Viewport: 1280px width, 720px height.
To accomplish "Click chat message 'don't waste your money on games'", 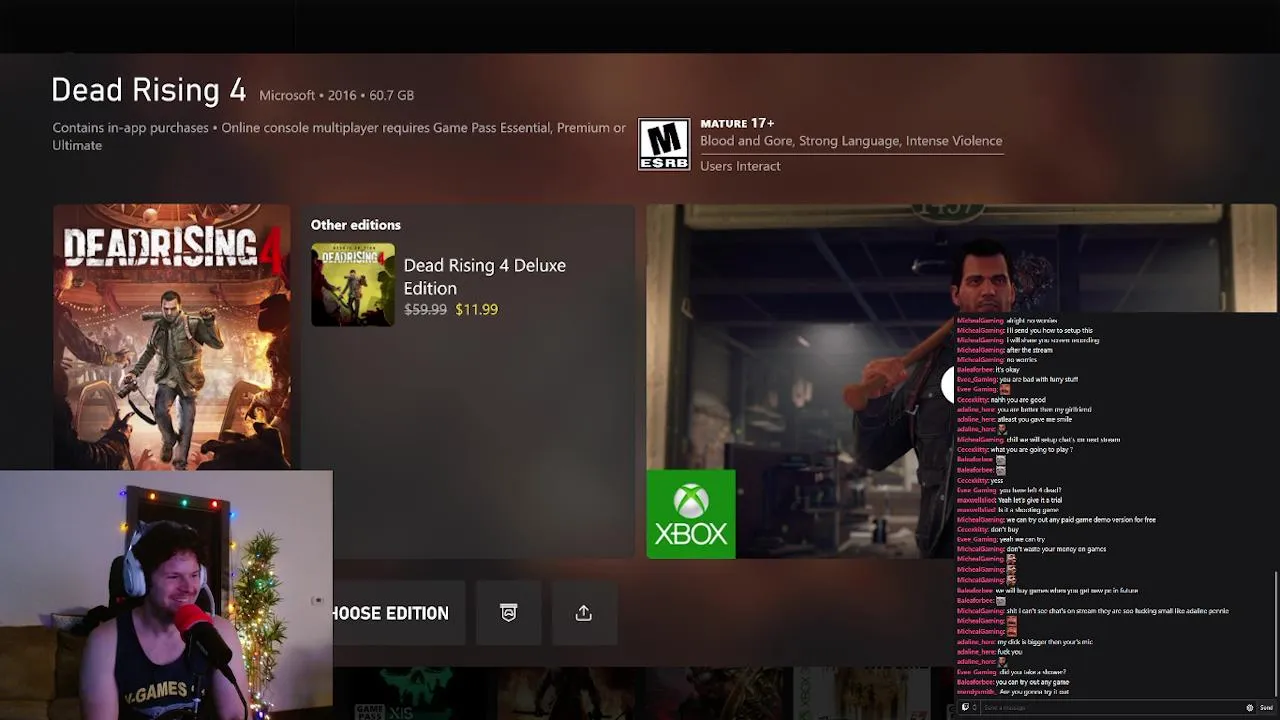I will point(1056,549).
